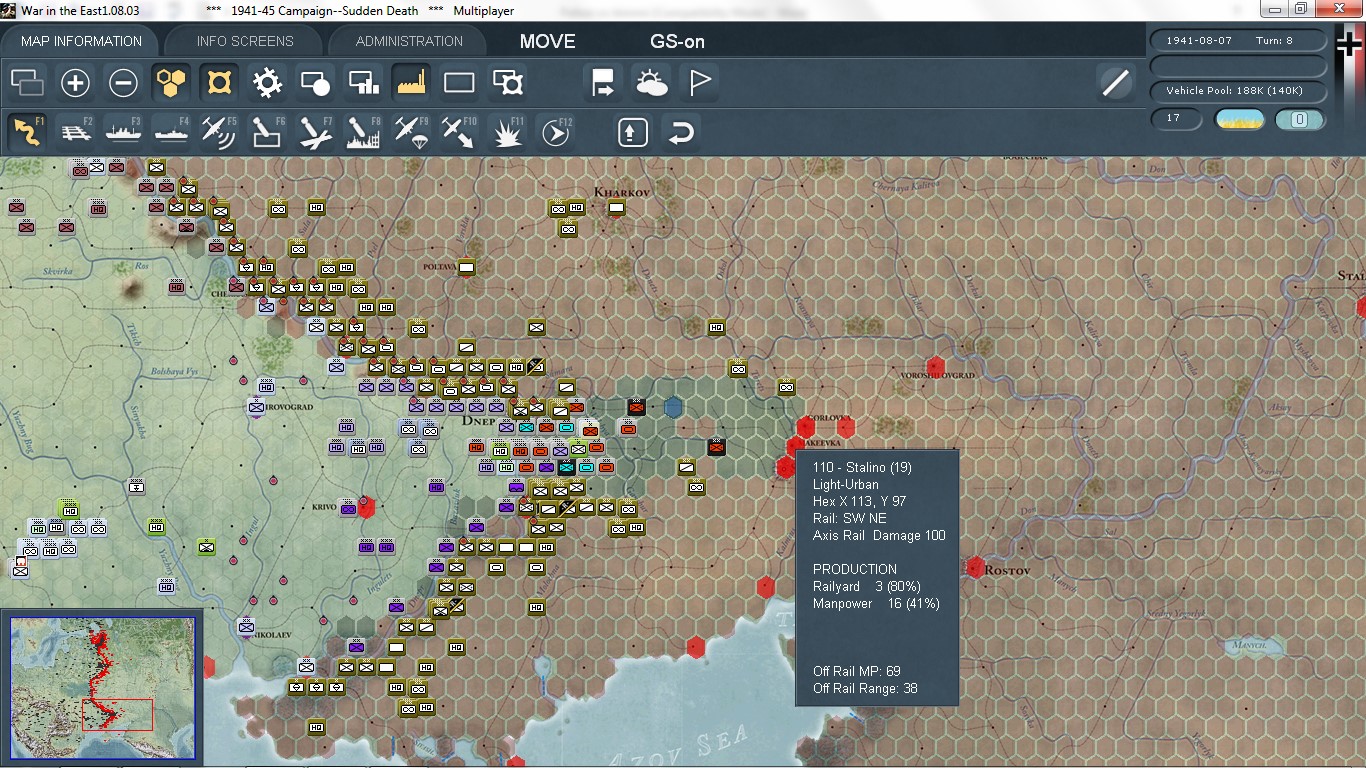
Task: Click tooltip line '110 - Stalino (19)'
Action: pyautogui.click(x=862, y=467)
